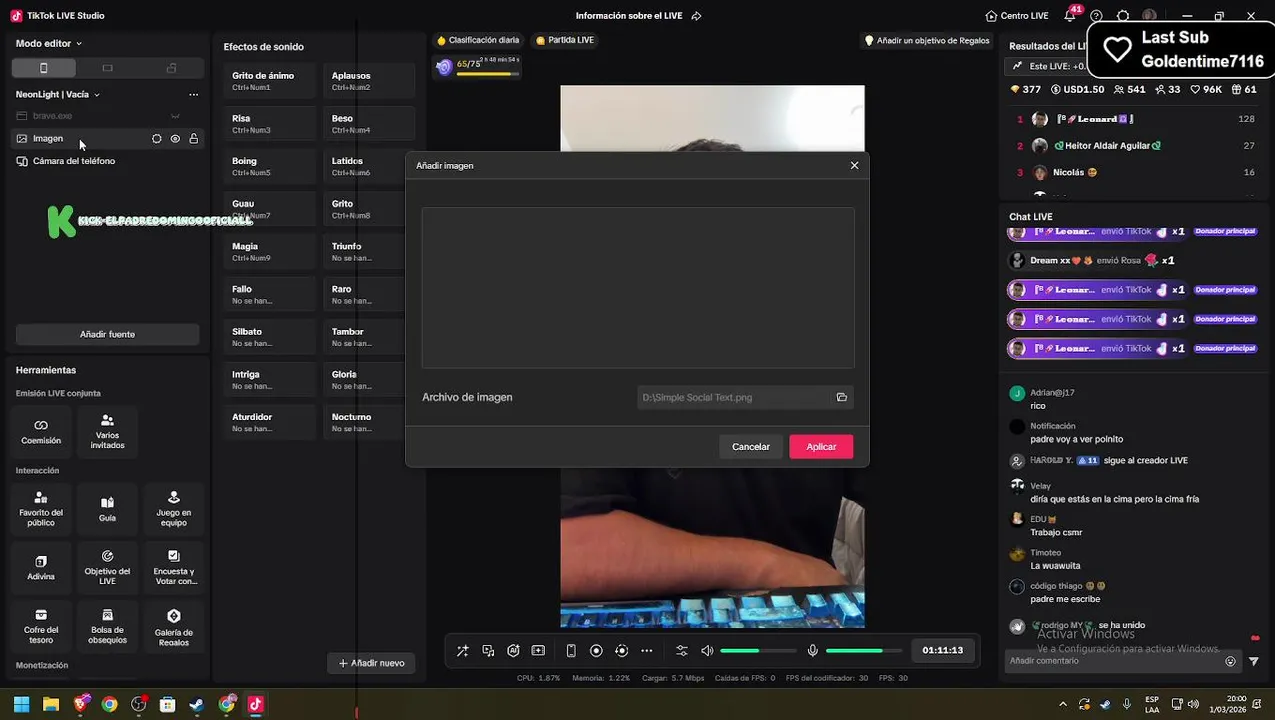
Task: Click Cancelar in Añadir imagen dialog
Action: click(x=751, y=447)
